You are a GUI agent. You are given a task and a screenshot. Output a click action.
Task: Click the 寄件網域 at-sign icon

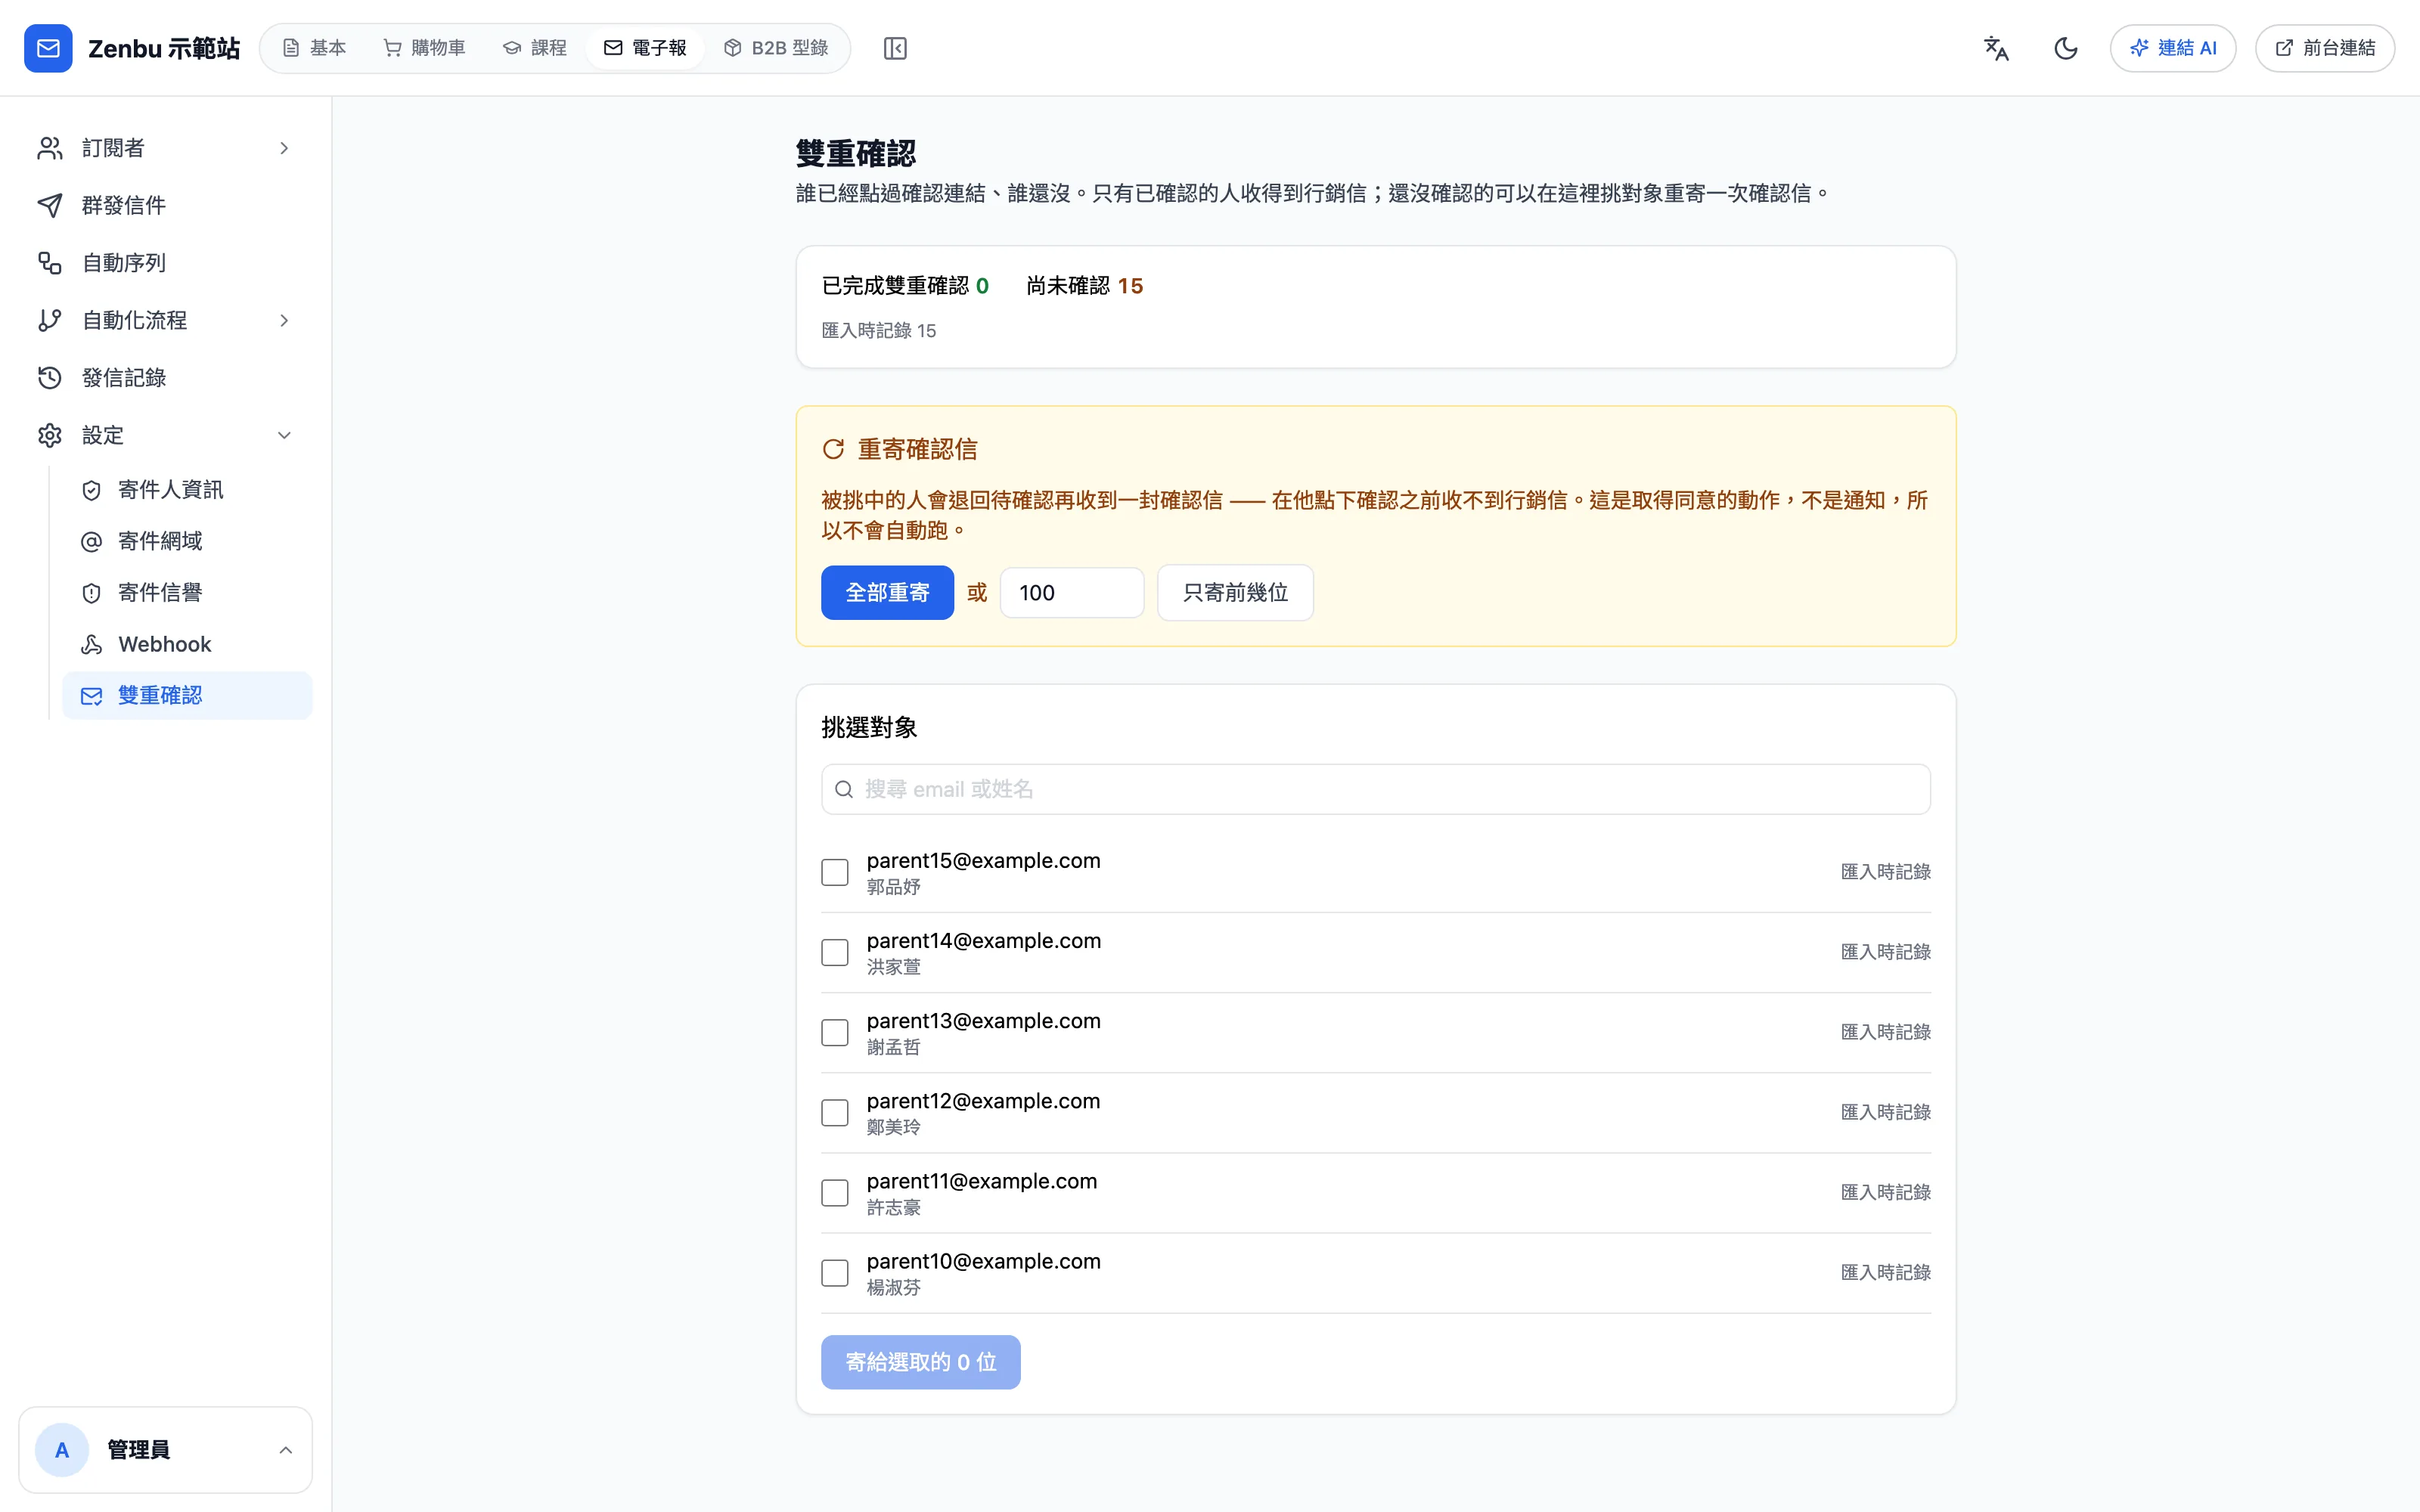coord(92,541)
